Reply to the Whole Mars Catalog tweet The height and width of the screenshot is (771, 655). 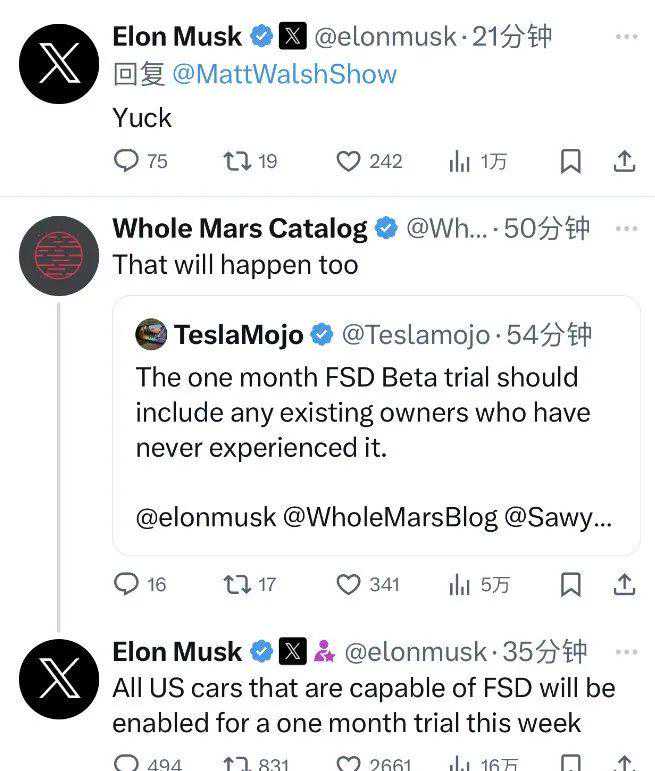[x=126, y=584]
